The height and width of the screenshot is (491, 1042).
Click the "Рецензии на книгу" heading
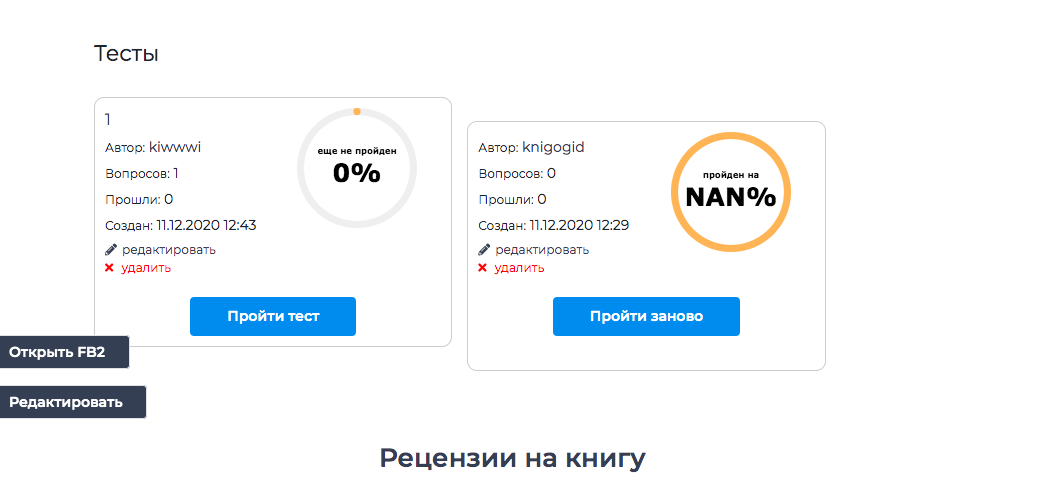point(512,458)
